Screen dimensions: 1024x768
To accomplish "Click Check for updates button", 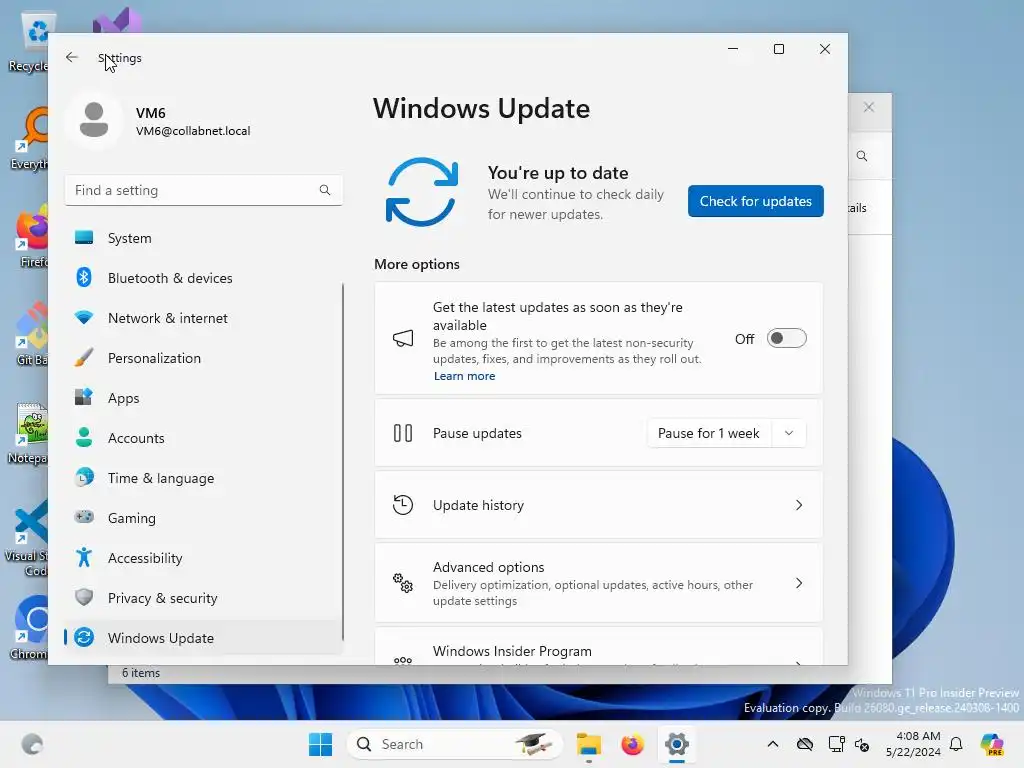I will click(756, 201).
